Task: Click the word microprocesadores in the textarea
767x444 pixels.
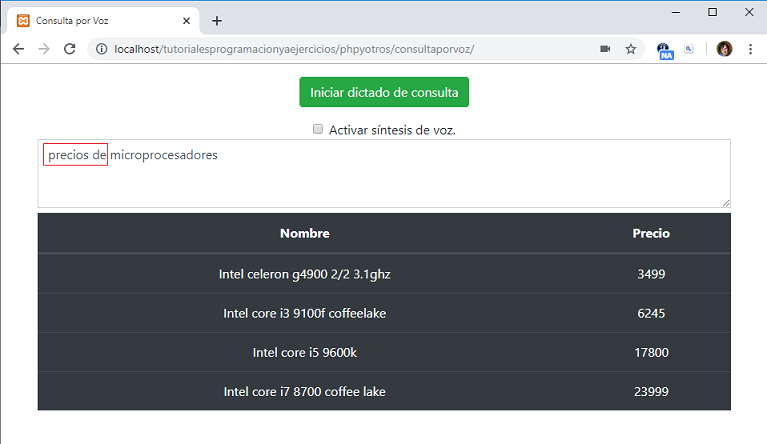Action: pos(164,155)
